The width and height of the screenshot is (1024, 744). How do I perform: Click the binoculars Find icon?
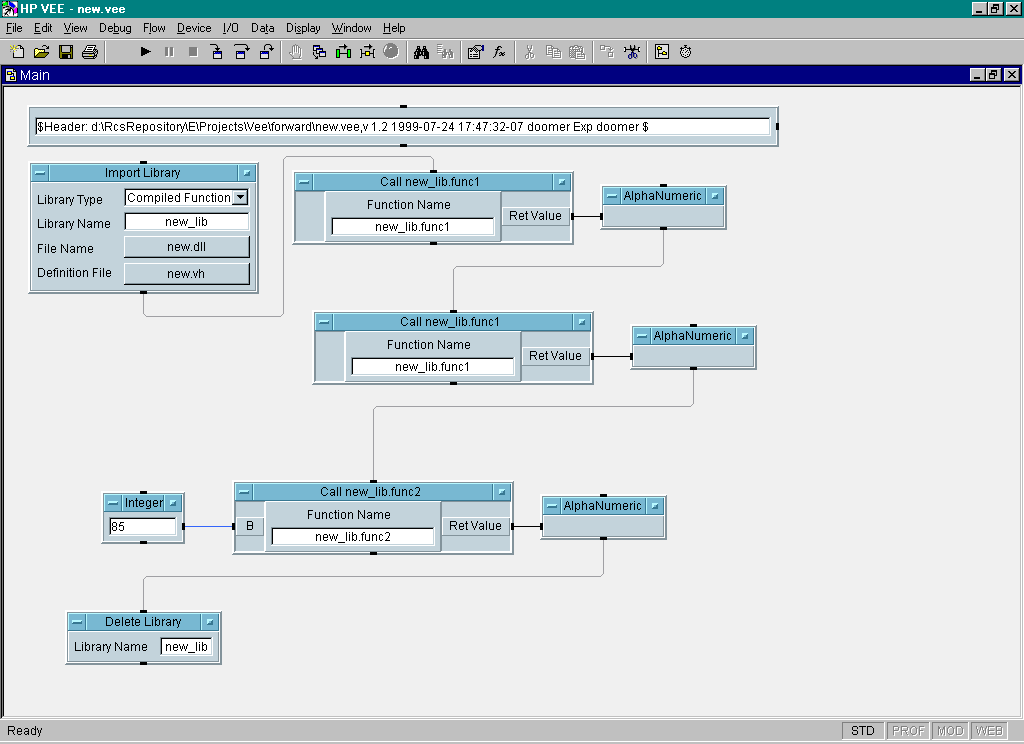tap(421, 52)
